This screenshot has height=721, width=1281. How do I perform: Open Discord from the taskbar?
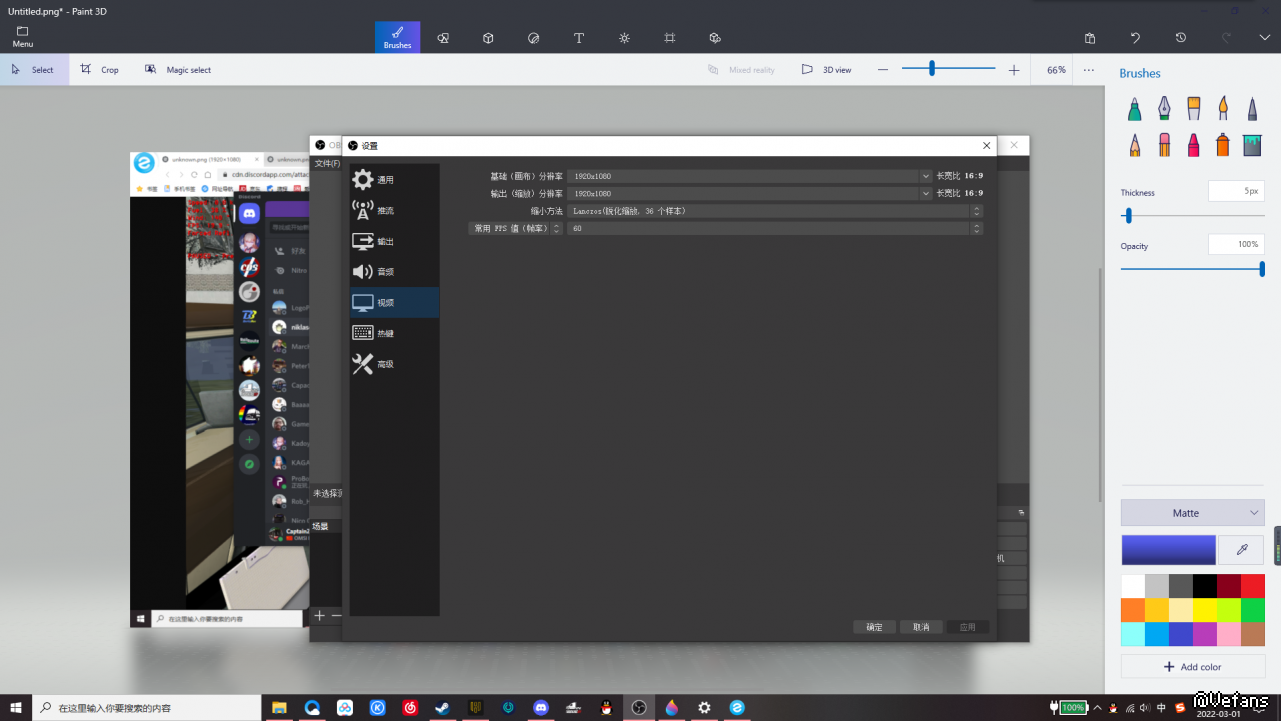tap(541, 708)
